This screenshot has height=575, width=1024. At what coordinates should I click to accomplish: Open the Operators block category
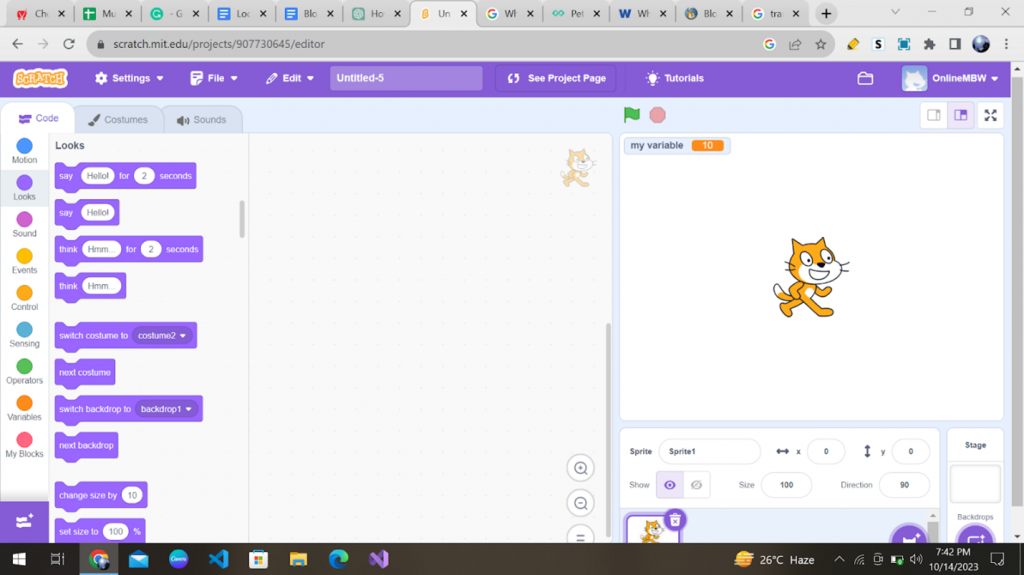click(24, 370)
